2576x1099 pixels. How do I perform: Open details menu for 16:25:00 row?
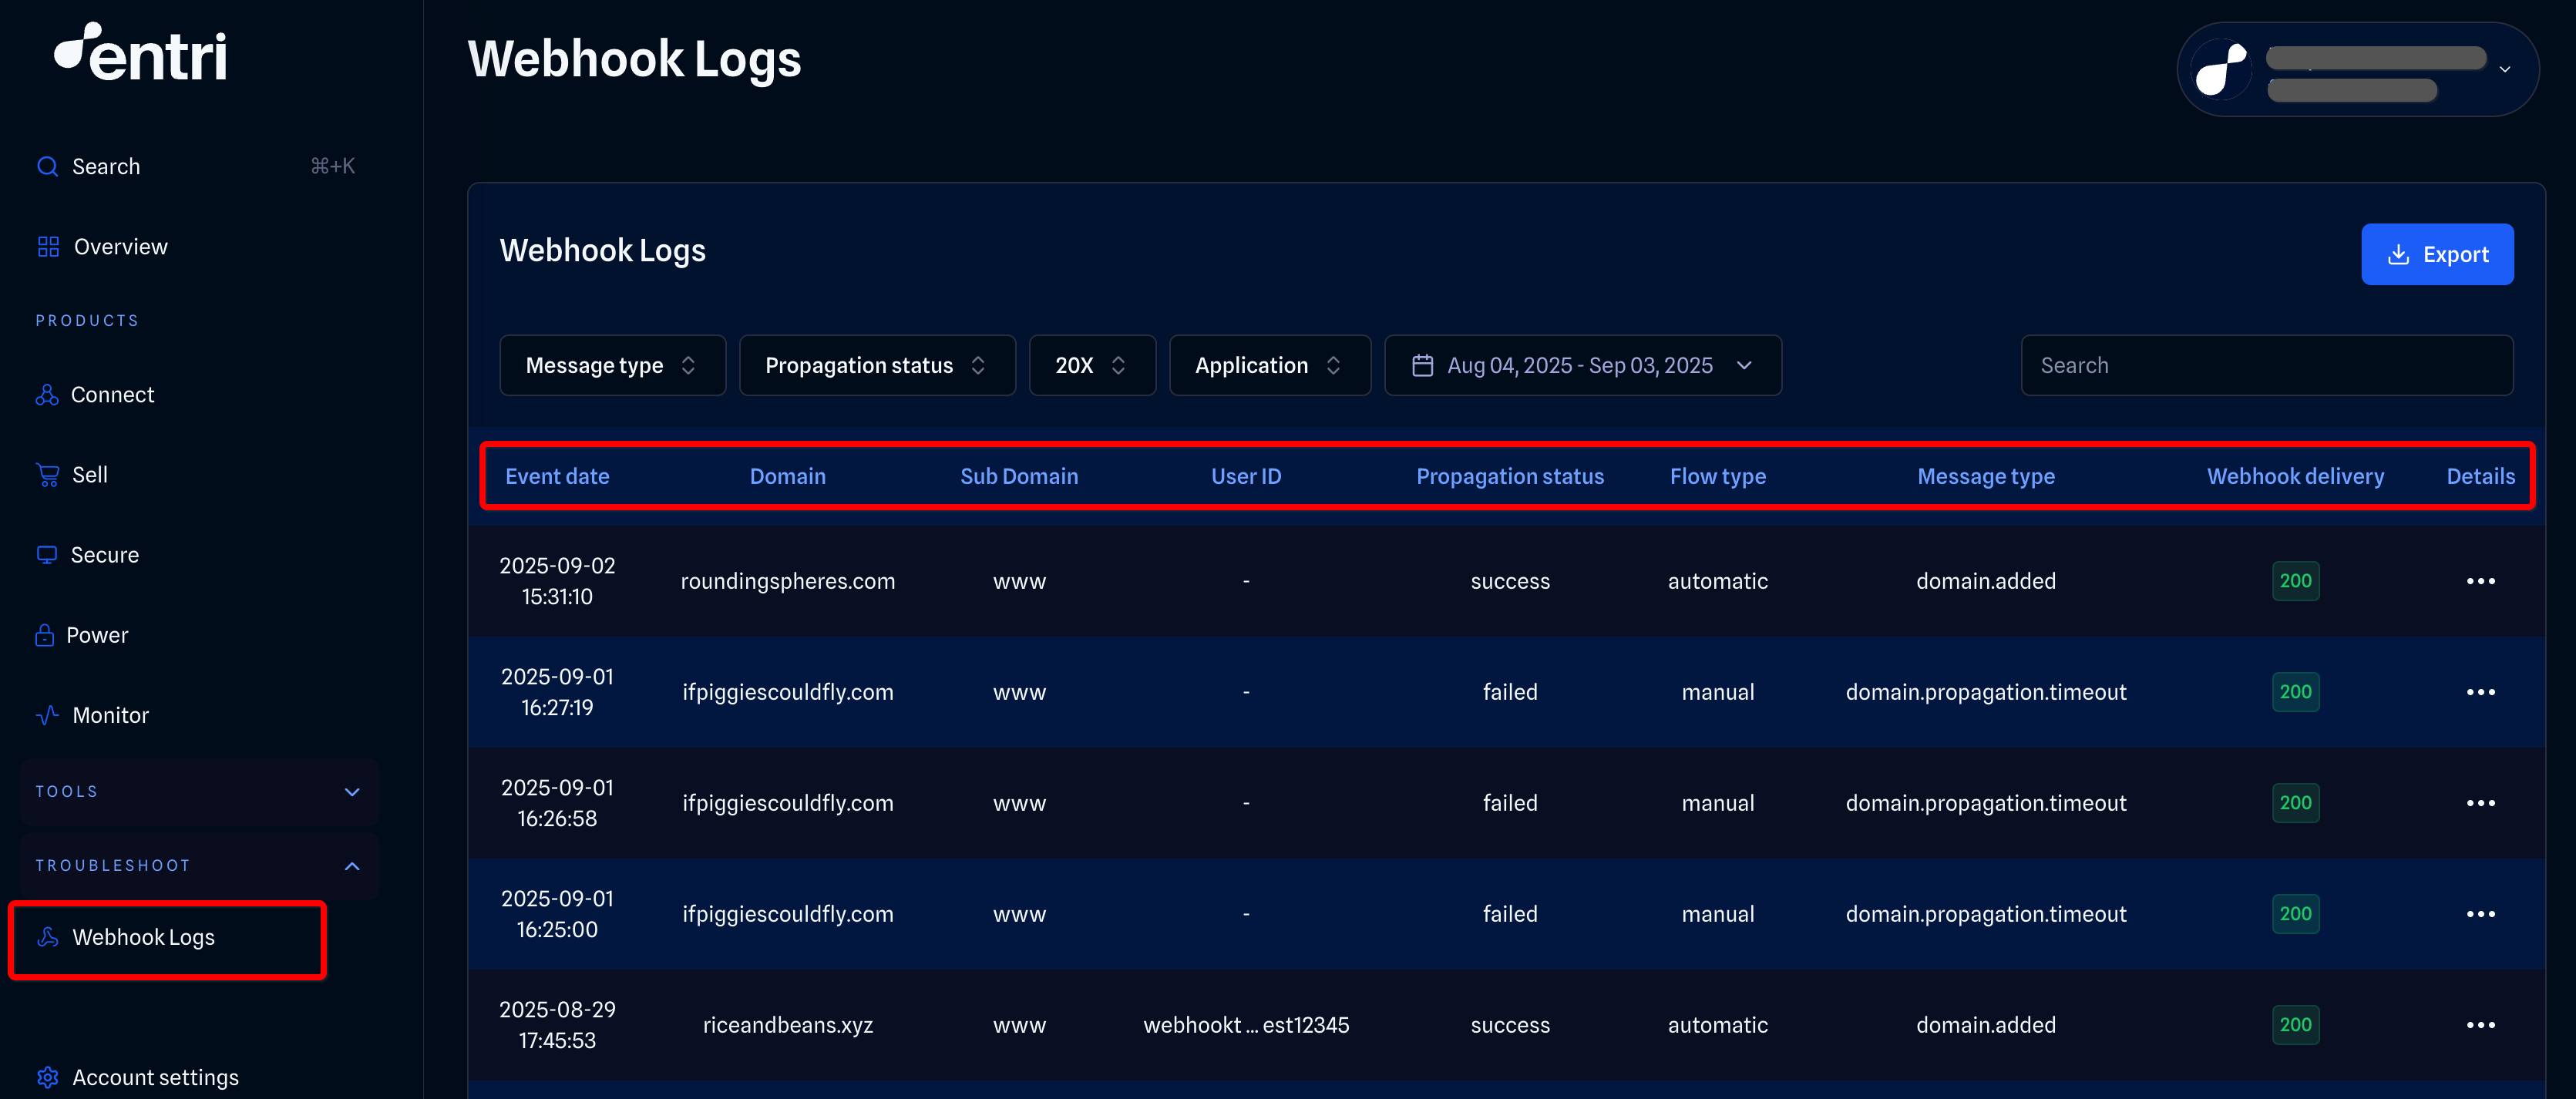click(x=2480, y=914)
